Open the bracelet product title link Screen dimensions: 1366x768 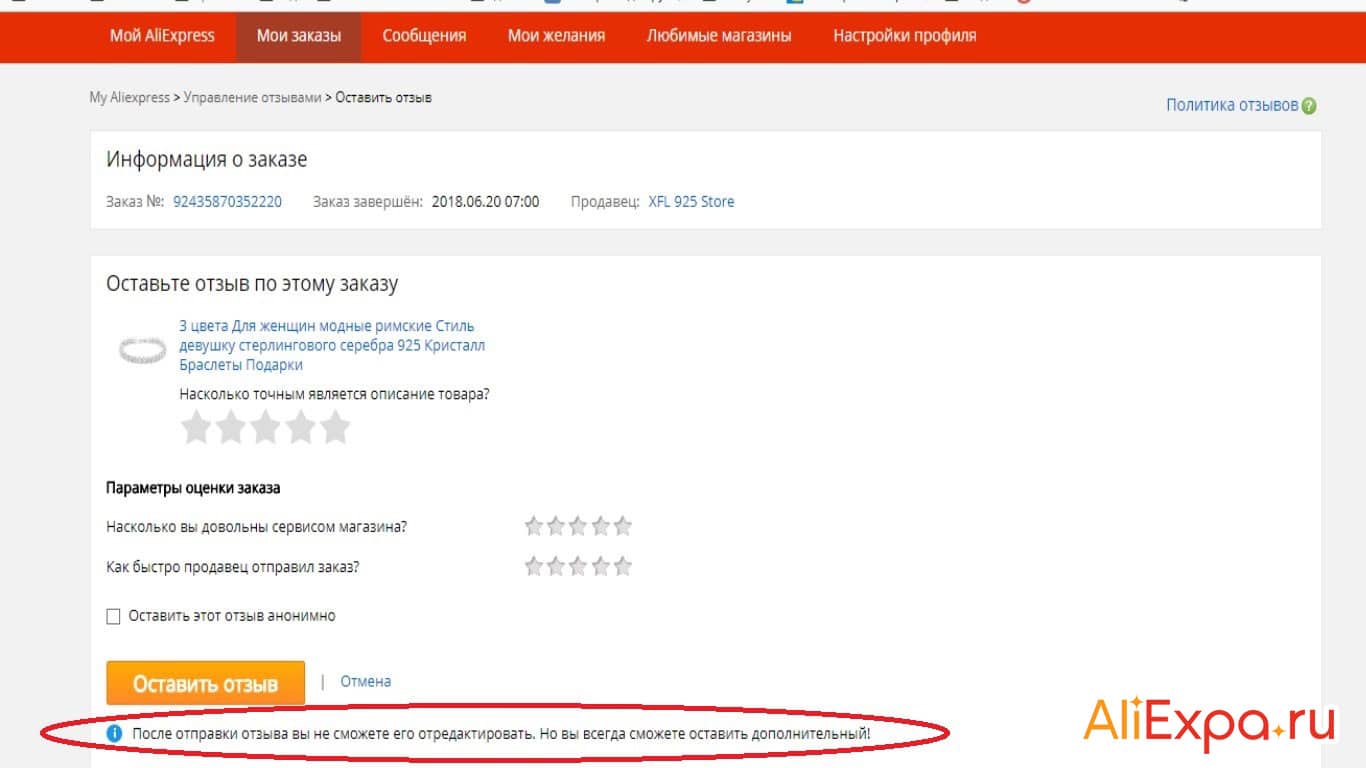[x=332, y=345]
